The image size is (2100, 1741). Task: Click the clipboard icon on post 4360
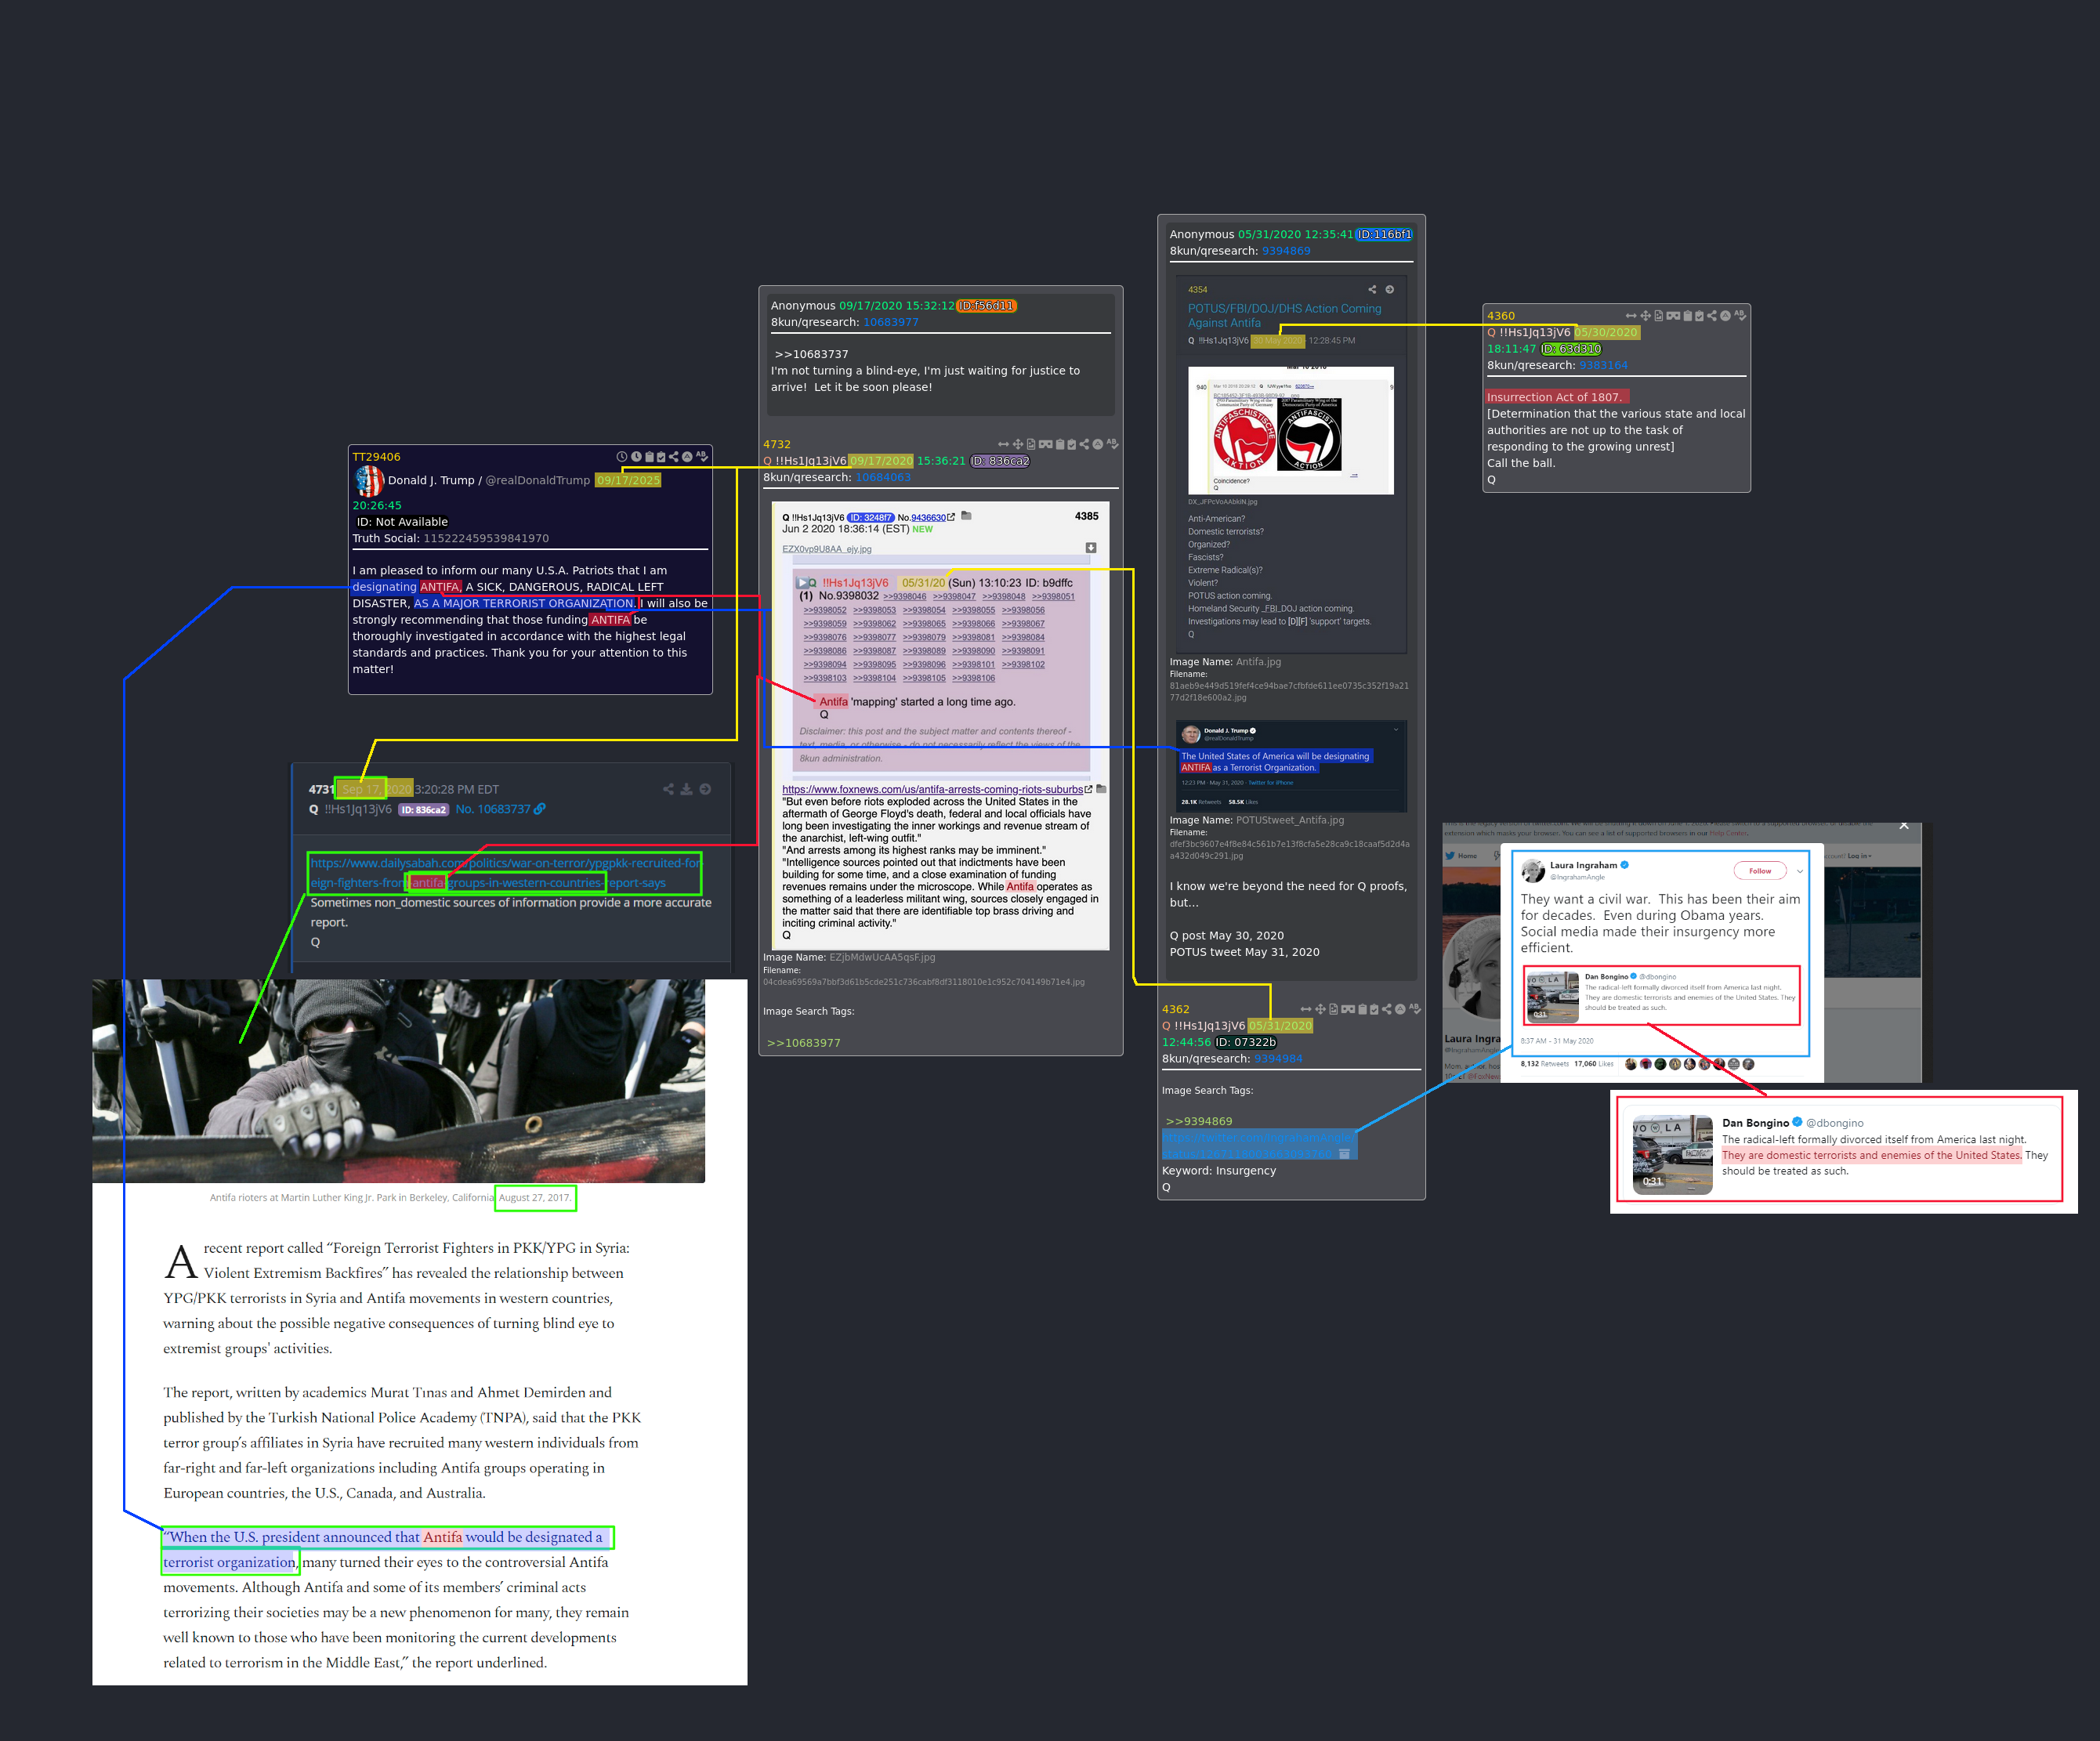click(1687, 316)
